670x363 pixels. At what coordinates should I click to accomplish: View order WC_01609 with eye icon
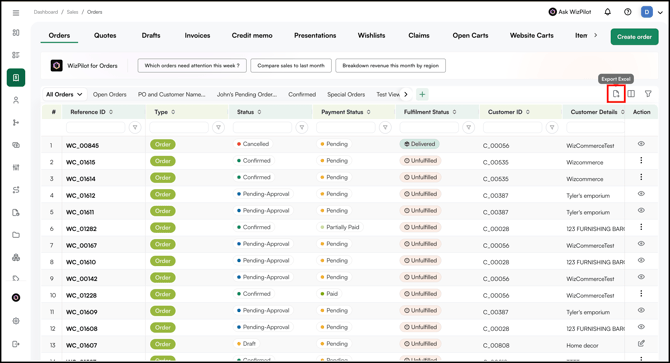coord(641,310)
